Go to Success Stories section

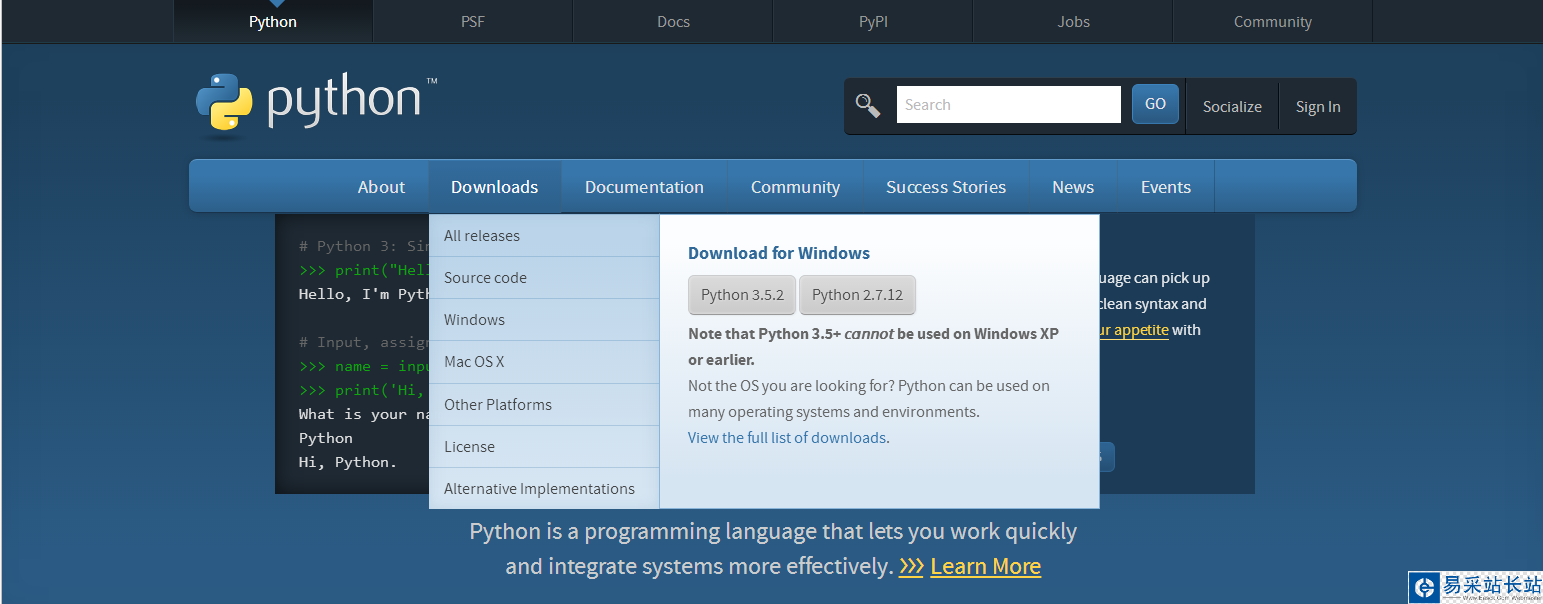click(945, 187)
